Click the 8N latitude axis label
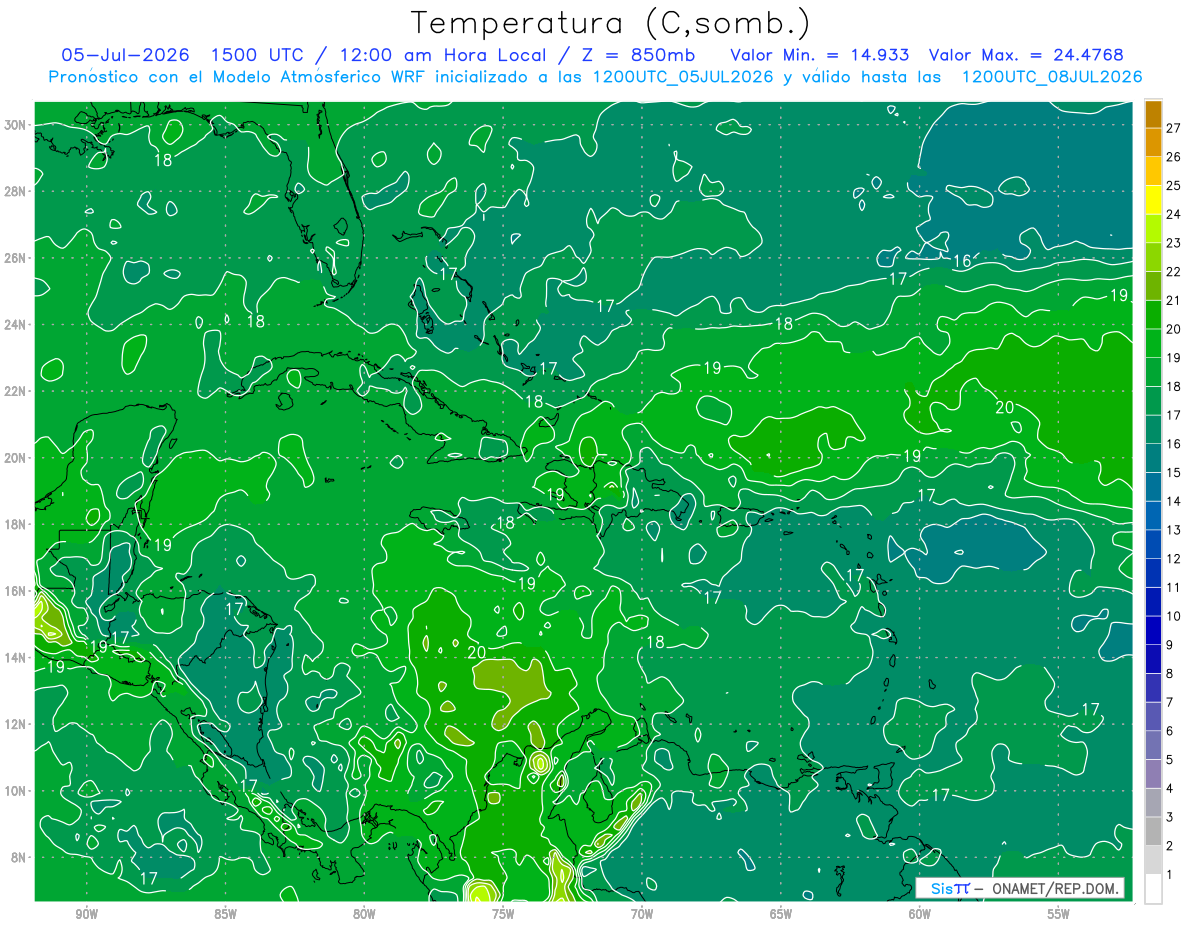1200x927 pixels. click(x=20, y=857)
